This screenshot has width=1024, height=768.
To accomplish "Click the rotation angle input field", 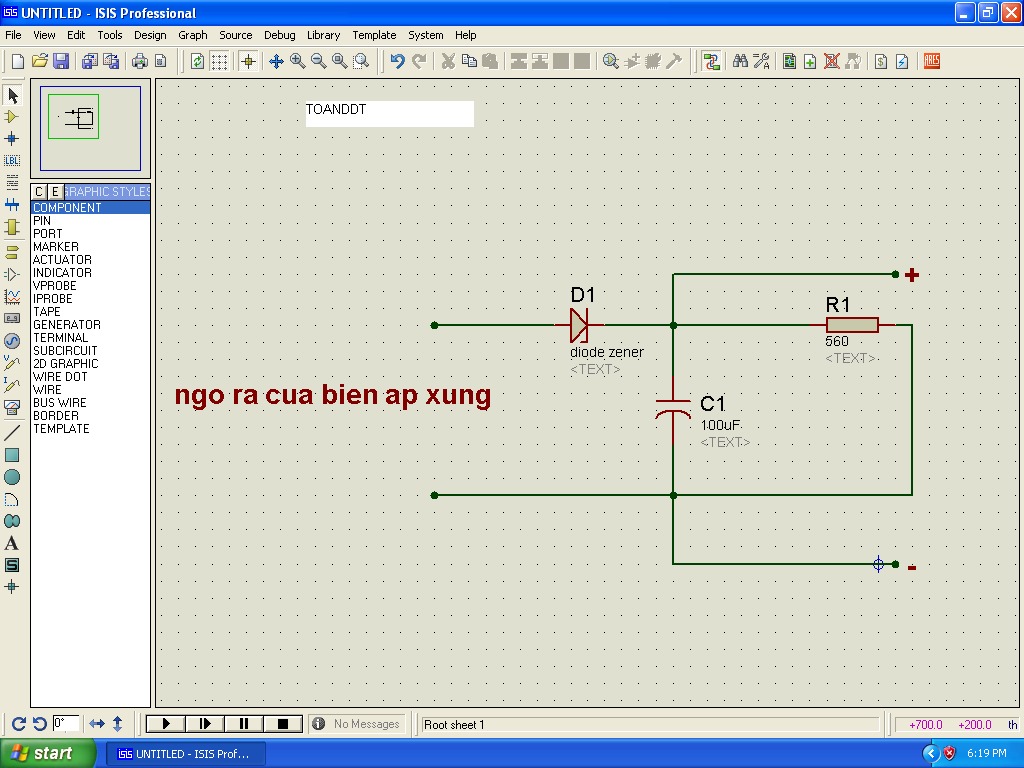I will pyautogui.click(x=66, y=723).
